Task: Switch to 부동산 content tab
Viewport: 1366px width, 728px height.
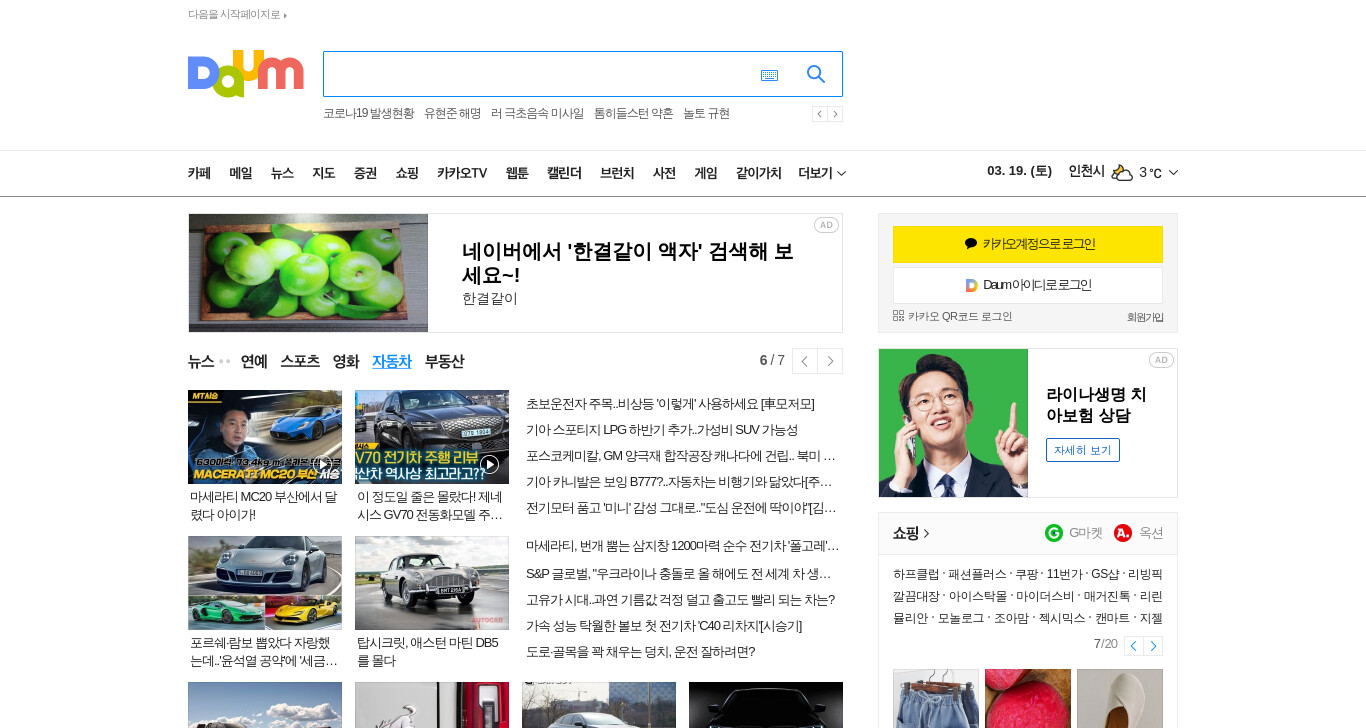Action: pos(444,361)
